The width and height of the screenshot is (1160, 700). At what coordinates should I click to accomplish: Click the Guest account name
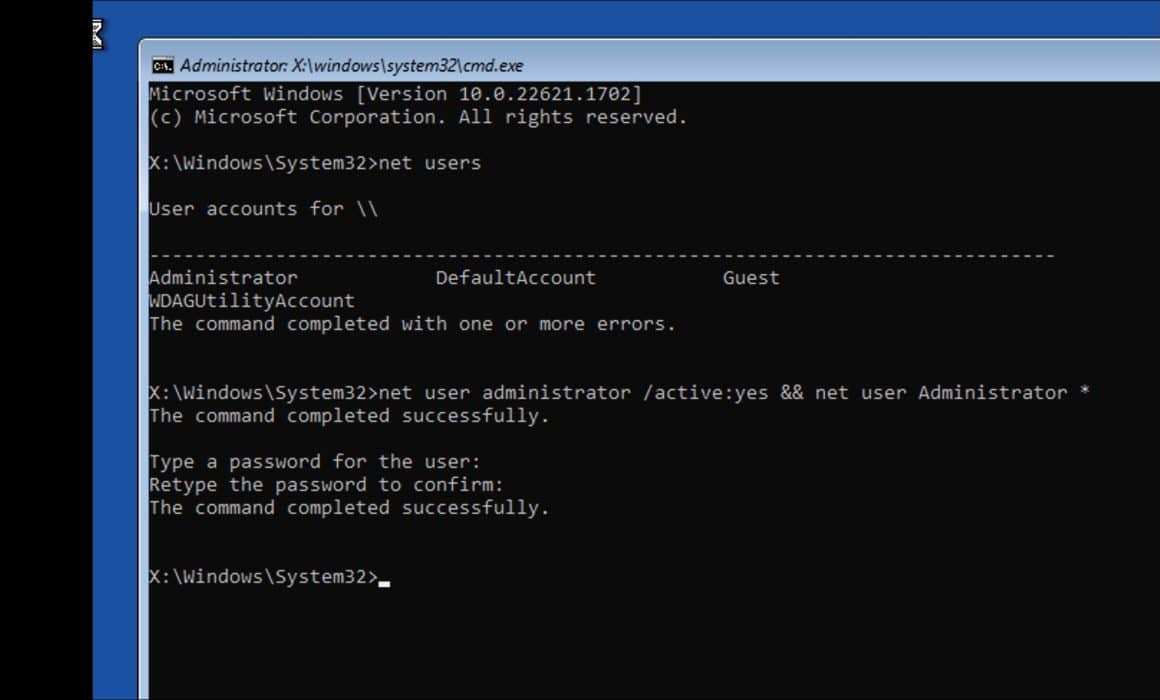click(750, 277)
